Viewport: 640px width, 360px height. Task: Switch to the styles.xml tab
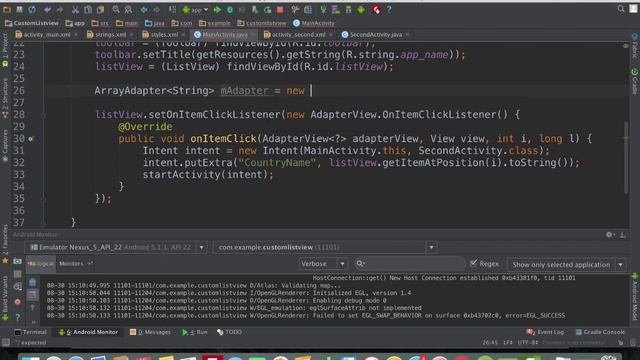pos(164,35)
